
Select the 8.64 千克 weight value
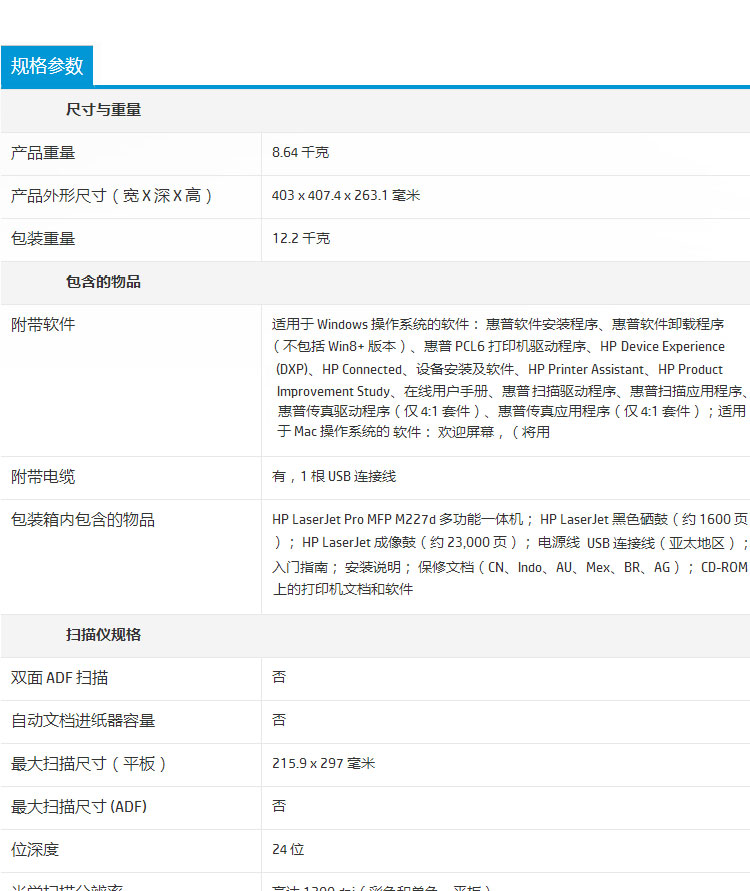click(x=301, y=152)
